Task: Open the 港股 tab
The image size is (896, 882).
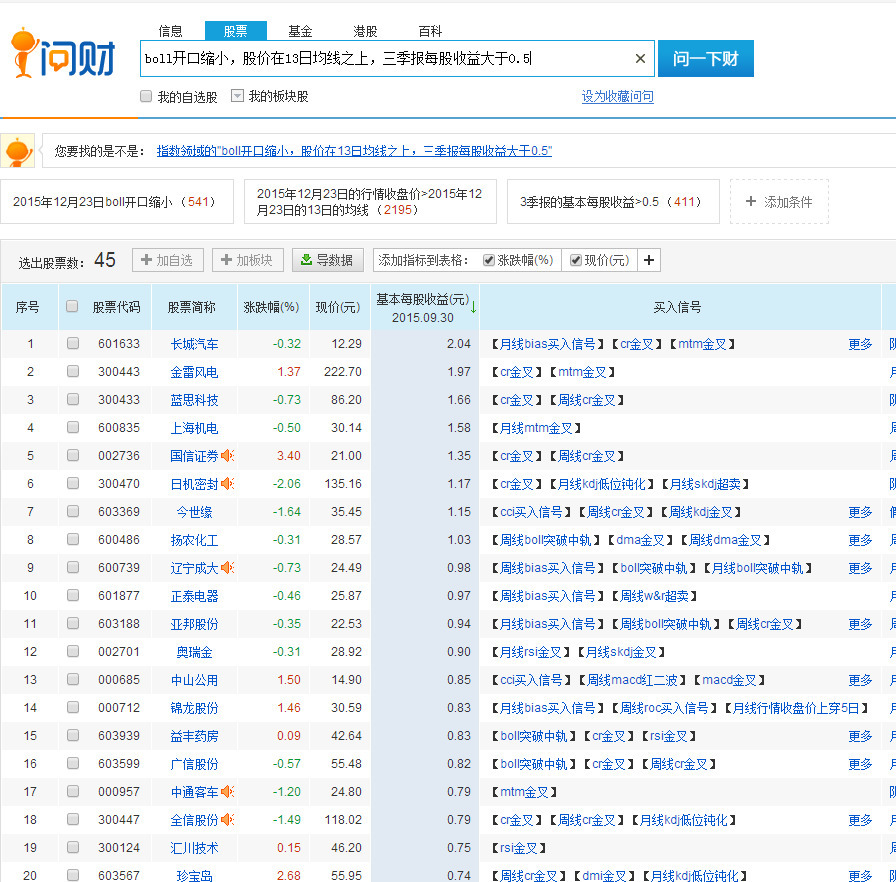Action: tap(365, 31)
